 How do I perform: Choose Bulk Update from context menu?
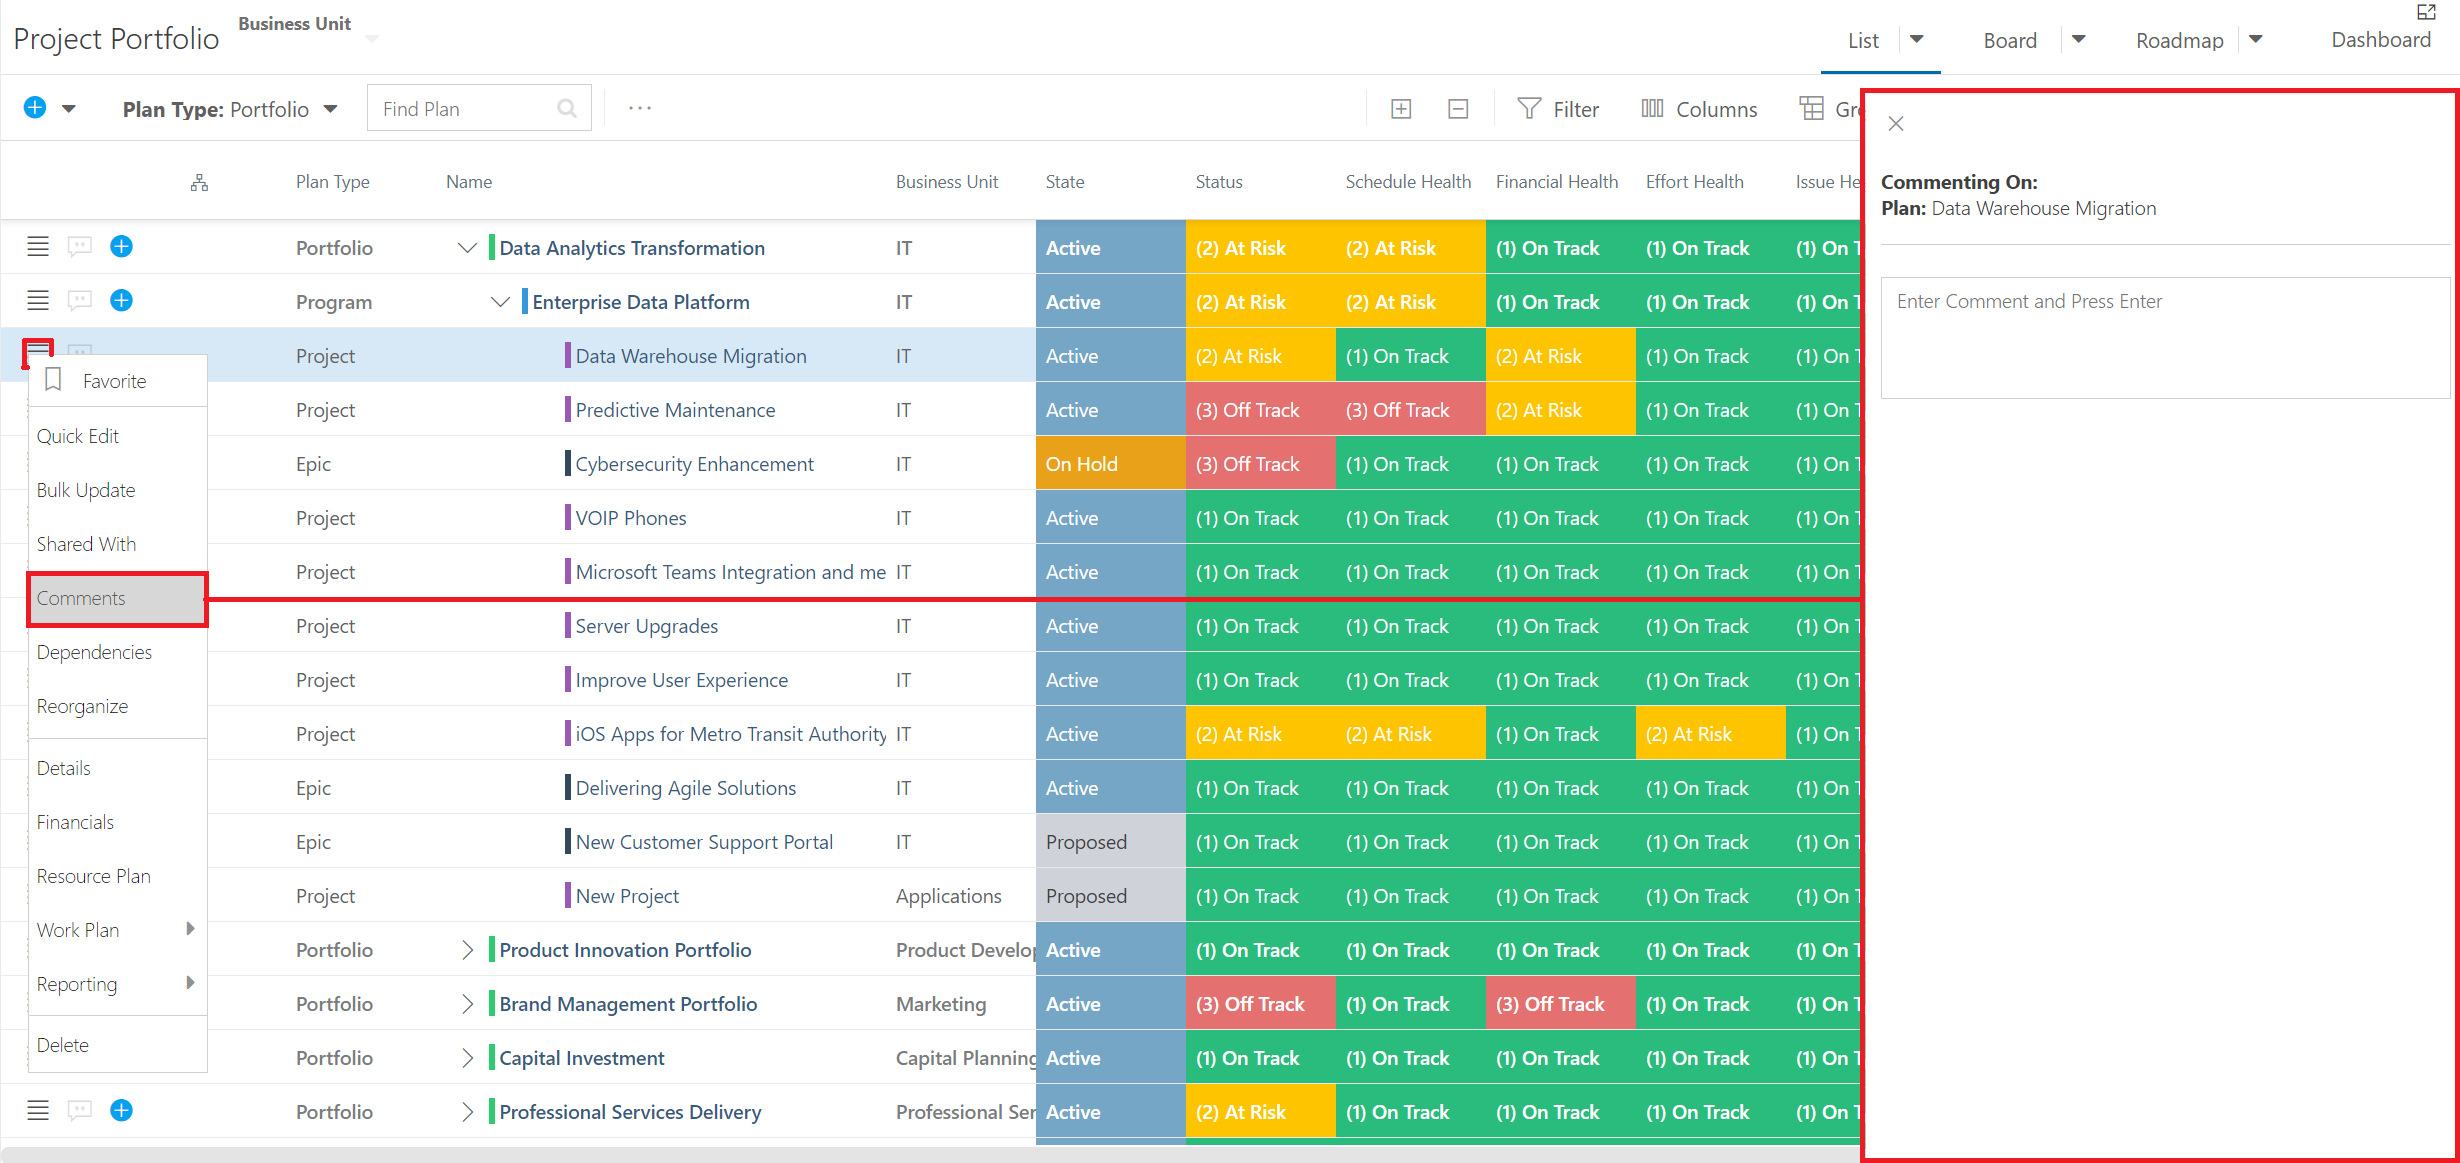click(x=118, y=490)
